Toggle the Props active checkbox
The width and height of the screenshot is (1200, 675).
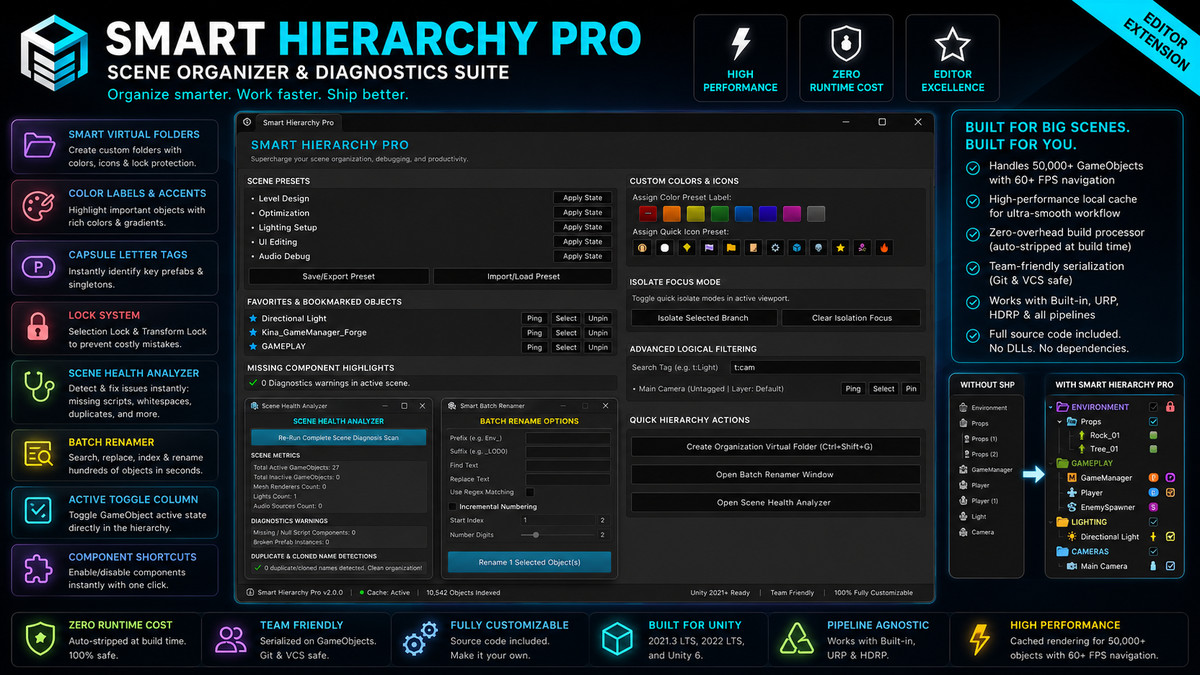click(x=1153, y=422)
